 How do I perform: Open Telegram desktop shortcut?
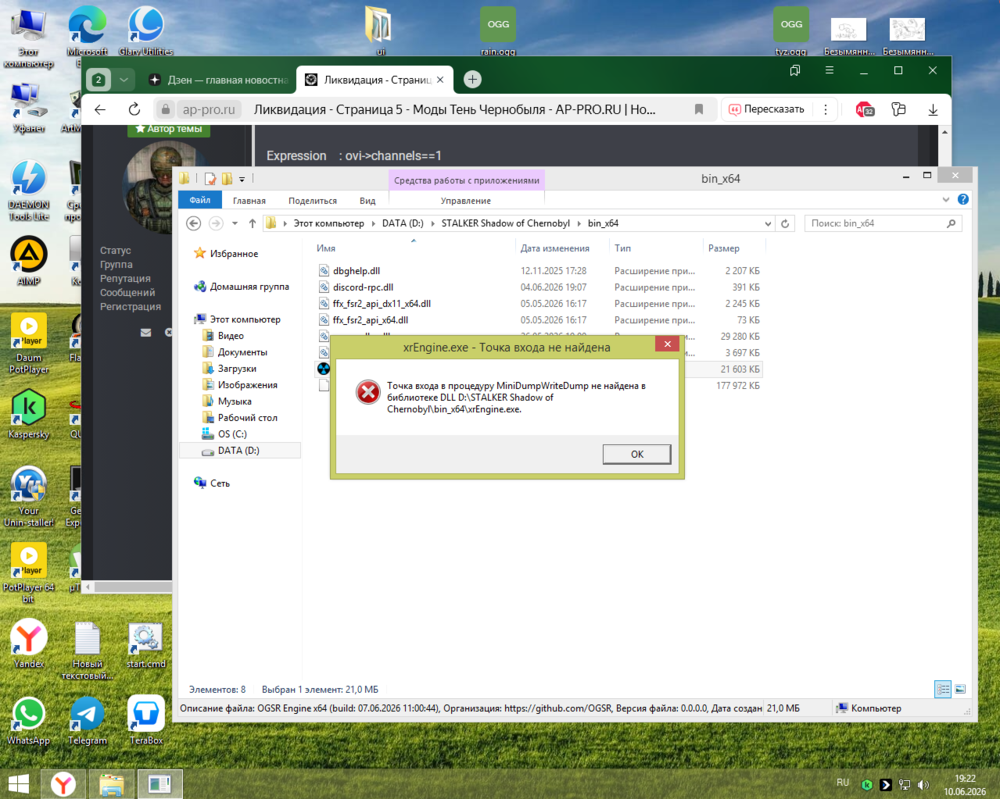pos(87,721)
